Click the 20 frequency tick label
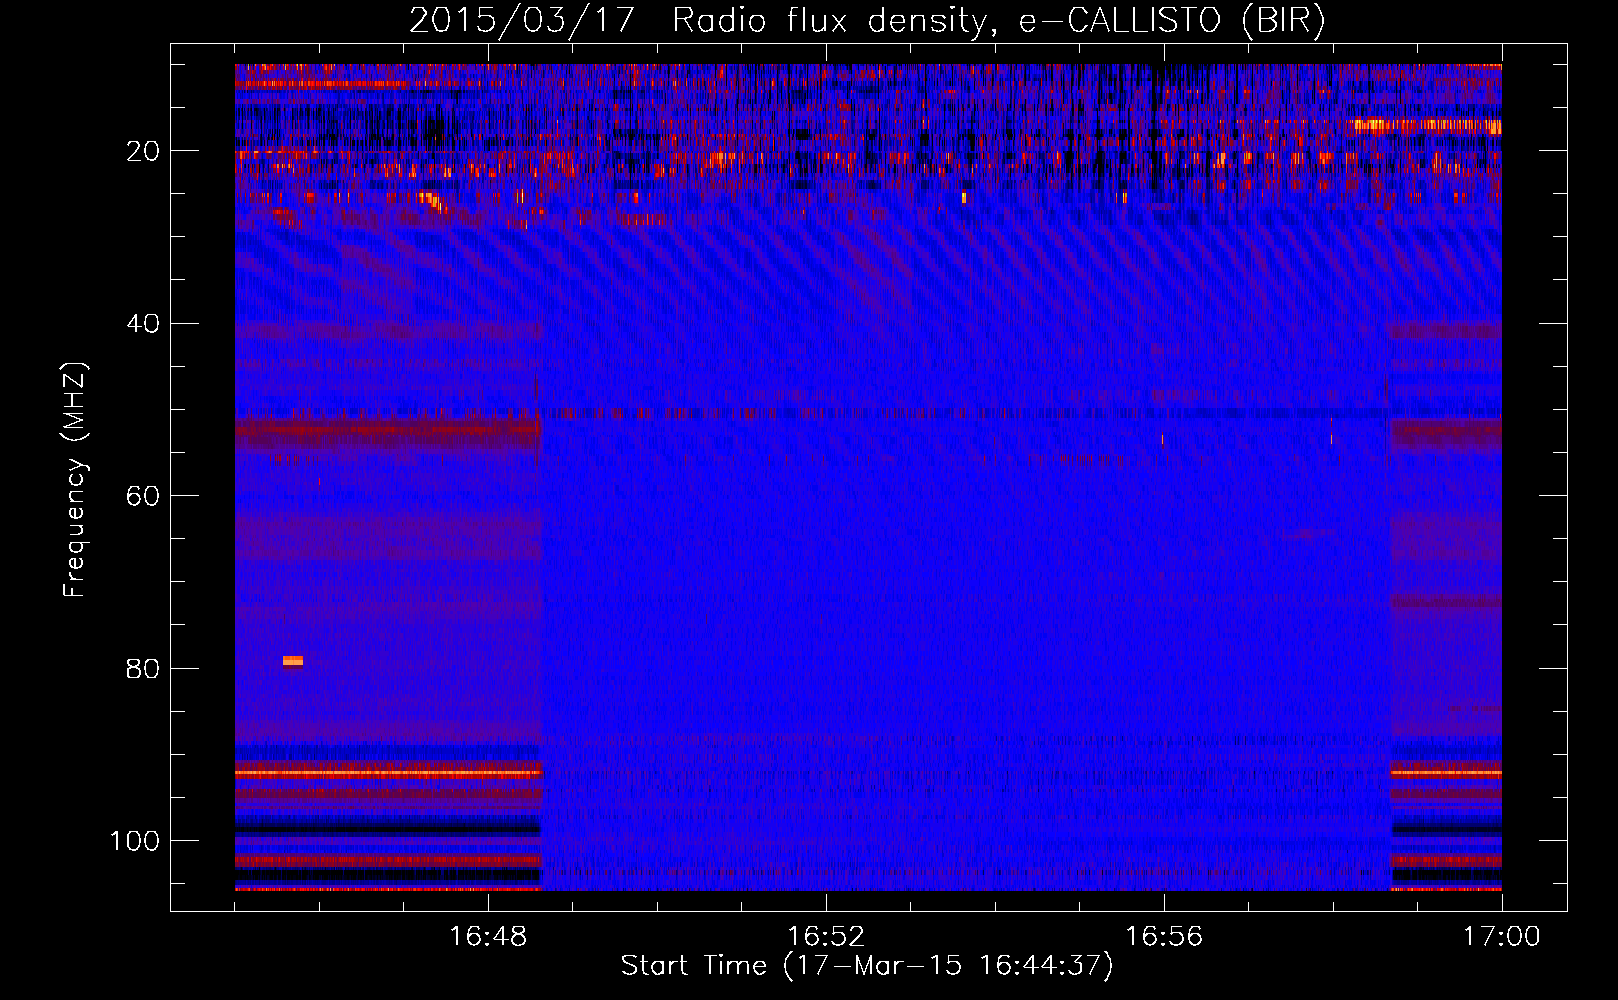The height and width of the screenshot is (1000, 1618). click(143, 151)
